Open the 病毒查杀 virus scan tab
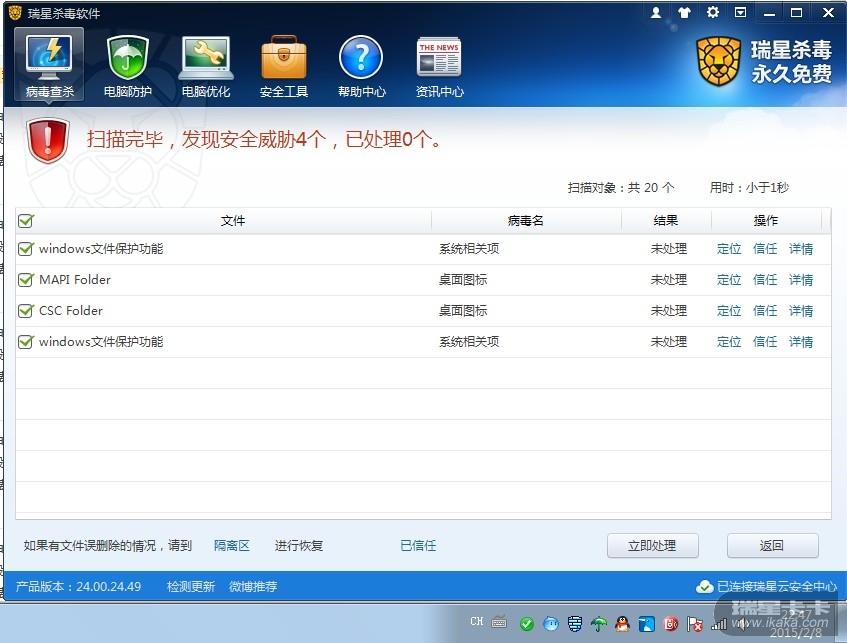This screenshot has width=847, height=643. (48, 67)
